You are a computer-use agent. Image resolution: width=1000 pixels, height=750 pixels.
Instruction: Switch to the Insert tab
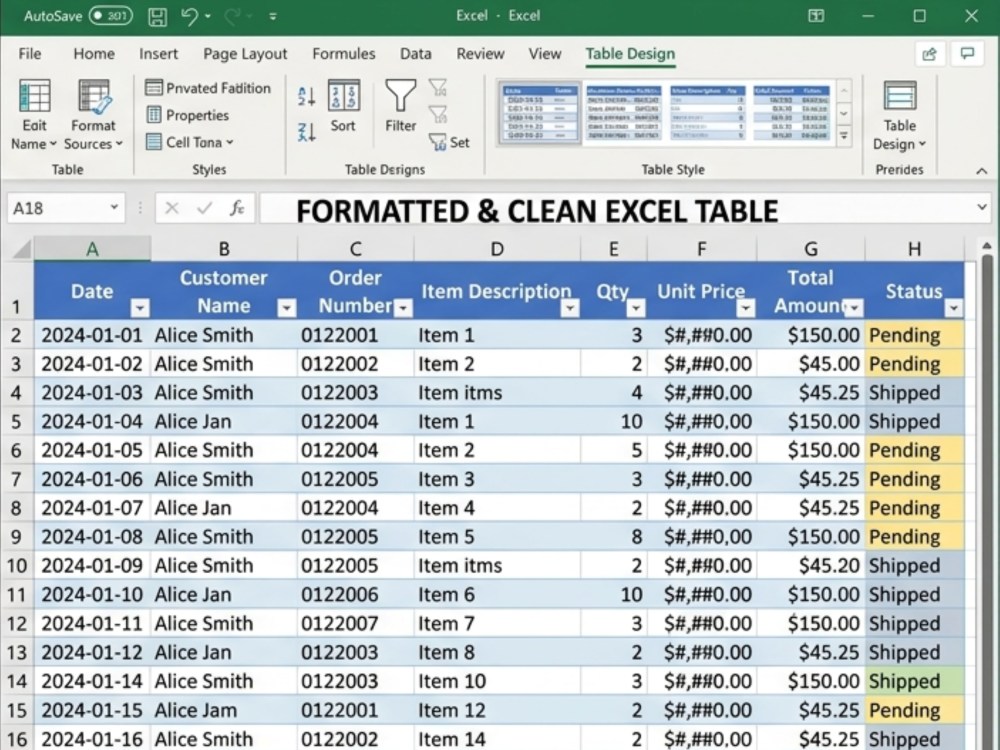coord(159,54)
